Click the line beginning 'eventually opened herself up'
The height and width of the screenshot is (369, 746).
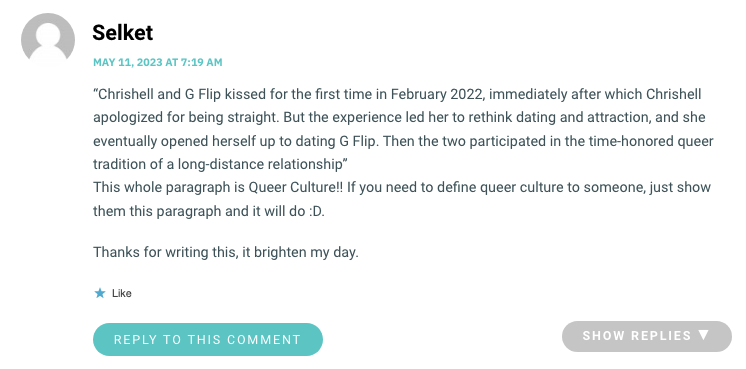[403, 141]
